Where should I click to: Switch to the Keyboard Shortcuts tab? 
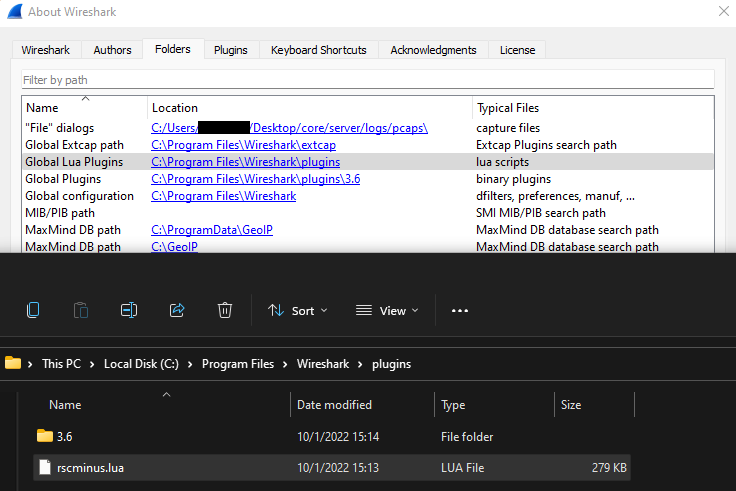319,50
